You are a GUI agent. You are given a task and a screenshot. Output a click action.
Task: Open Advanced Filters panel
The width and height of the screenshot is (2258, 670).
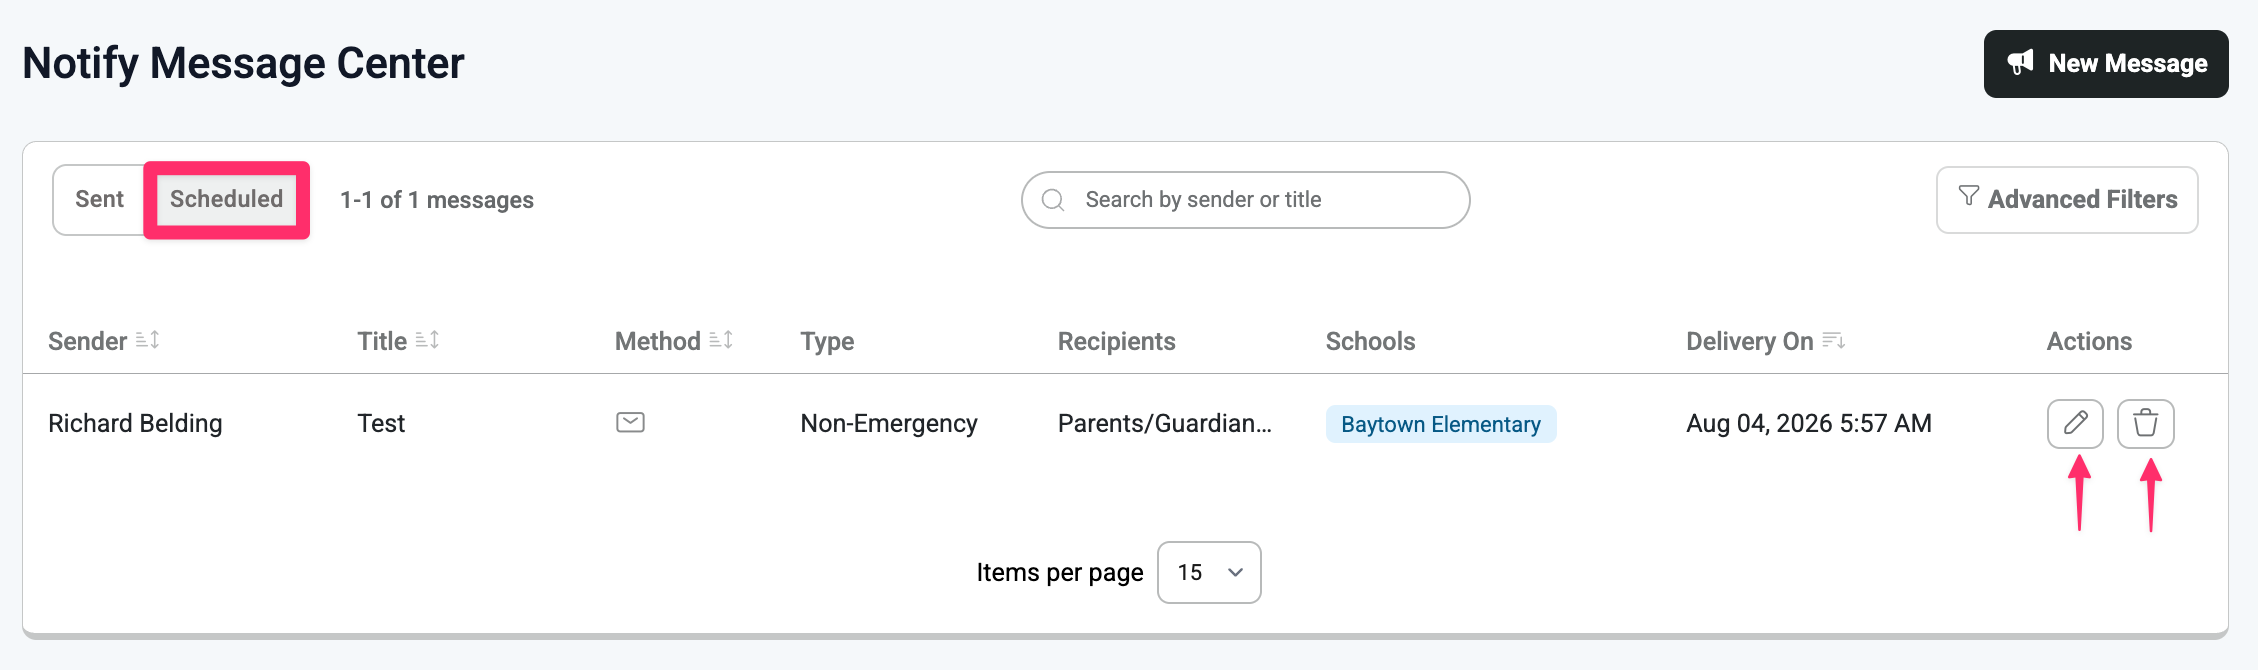[2067, 200]
